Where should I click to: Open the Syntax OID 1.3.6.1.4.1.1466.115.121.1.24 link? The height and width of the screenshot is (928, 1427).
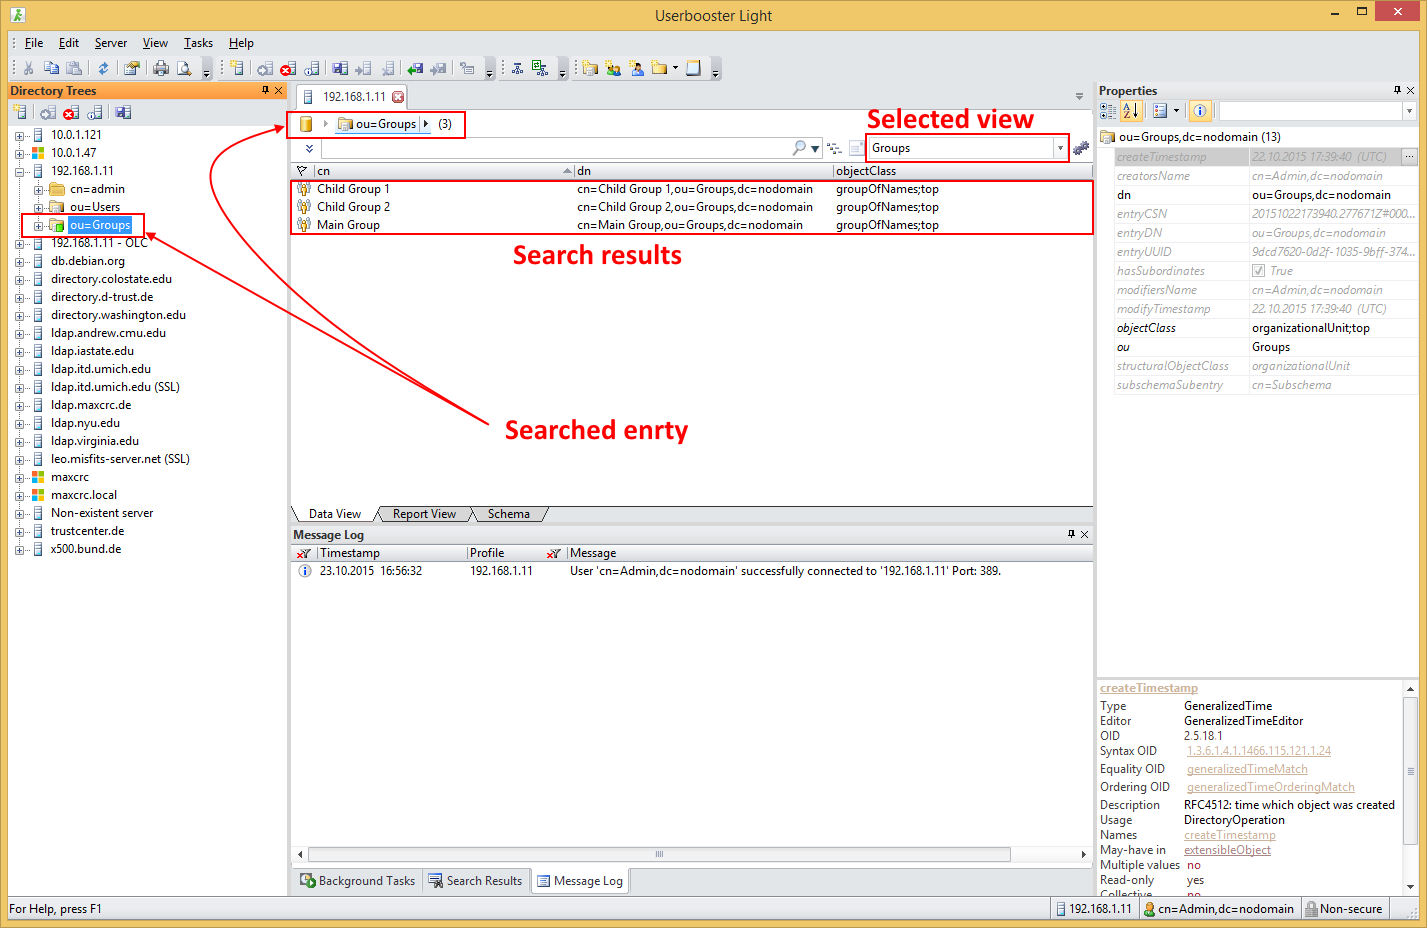click(1259, 751)
